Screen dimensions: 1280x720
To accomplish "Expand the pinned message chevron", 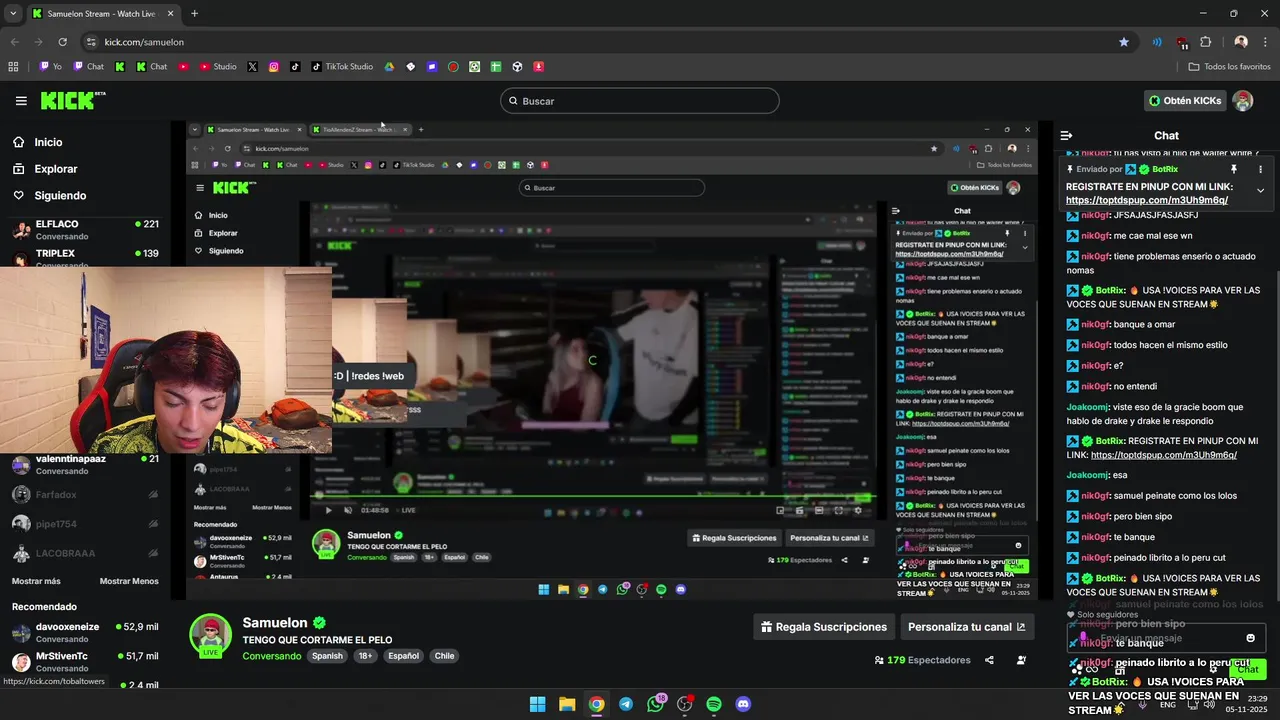I will 1260,190.
